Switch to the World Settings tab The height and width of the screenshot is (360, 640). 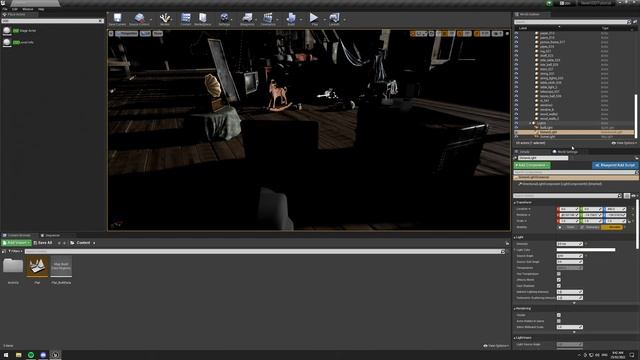pyautogui.click(x=565, y=152)
